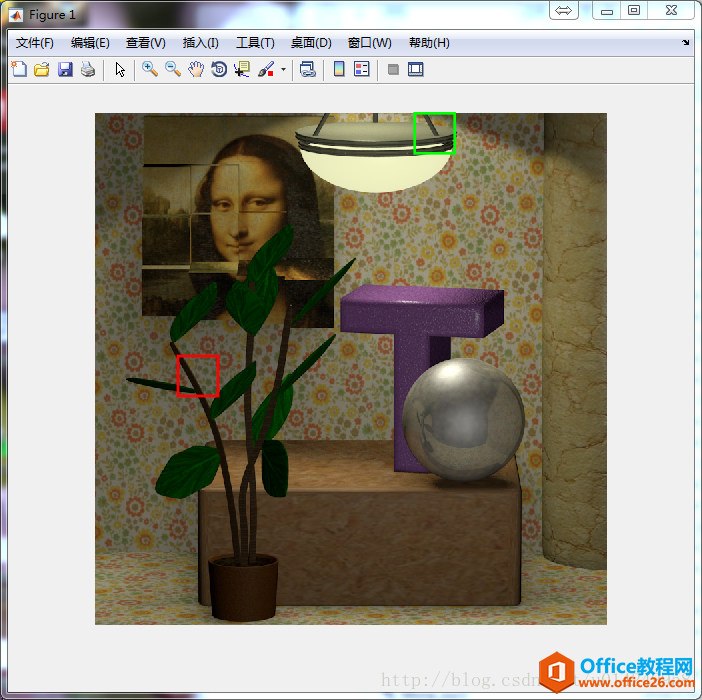The height and width of the screenshot is (700, 702).
Task: Activate the Zoom Out magnifier tool
Action: click(172, 69)
